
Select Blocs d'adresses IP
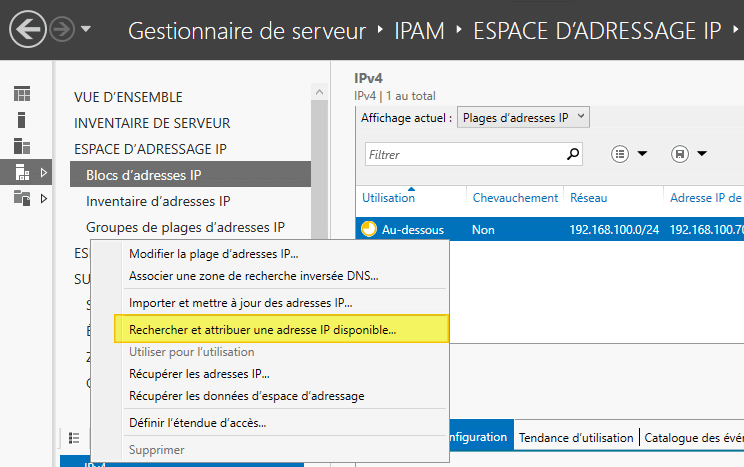[190, 174]
